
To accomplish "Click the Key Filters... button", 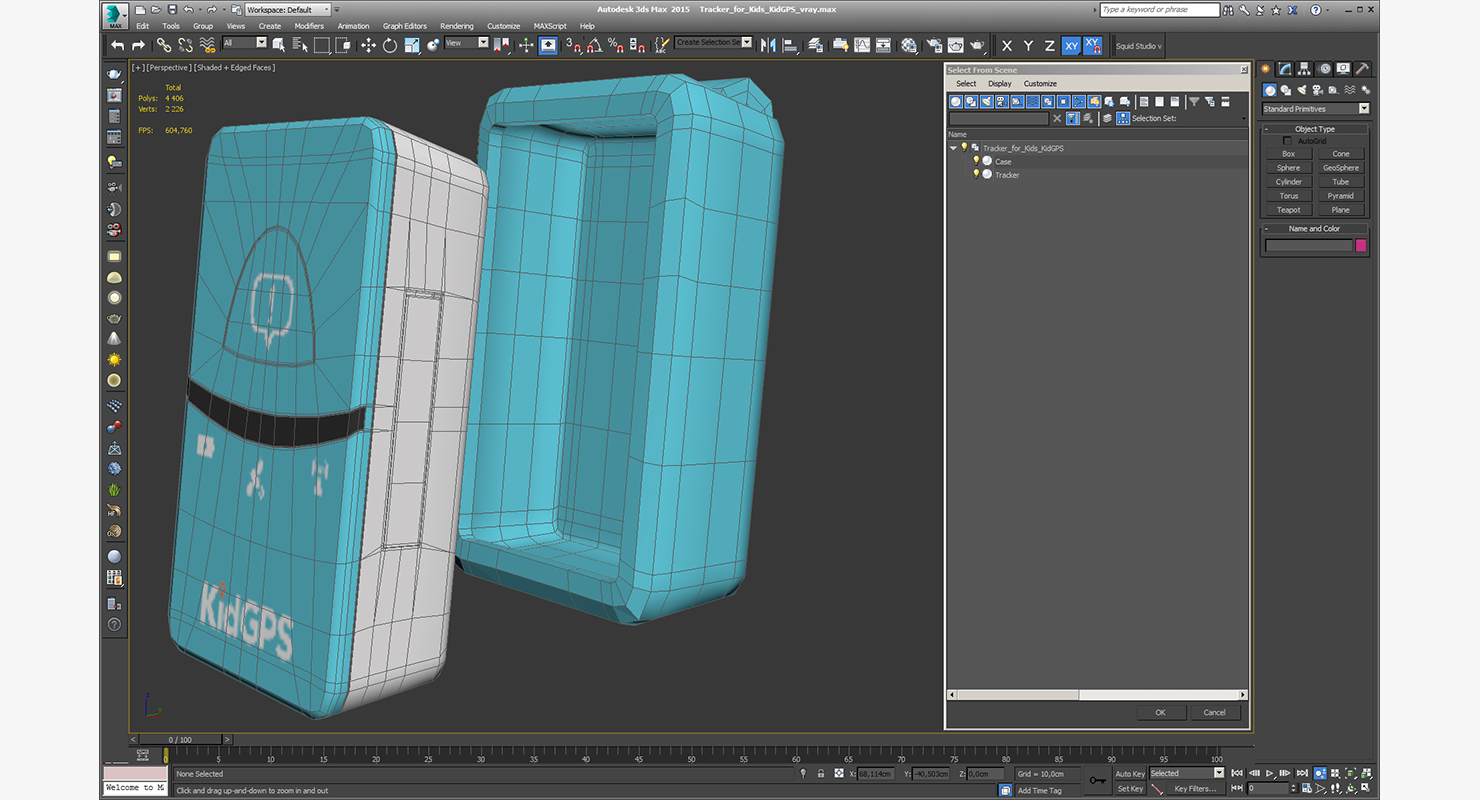I will tap(1195, 789).
